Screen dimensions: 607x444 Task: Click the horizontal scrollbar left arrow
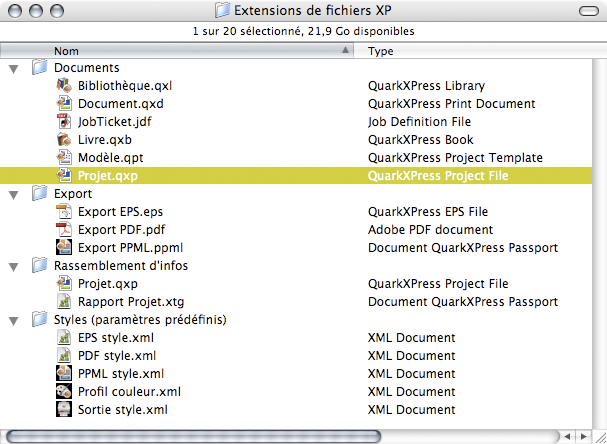coord(567,437)
